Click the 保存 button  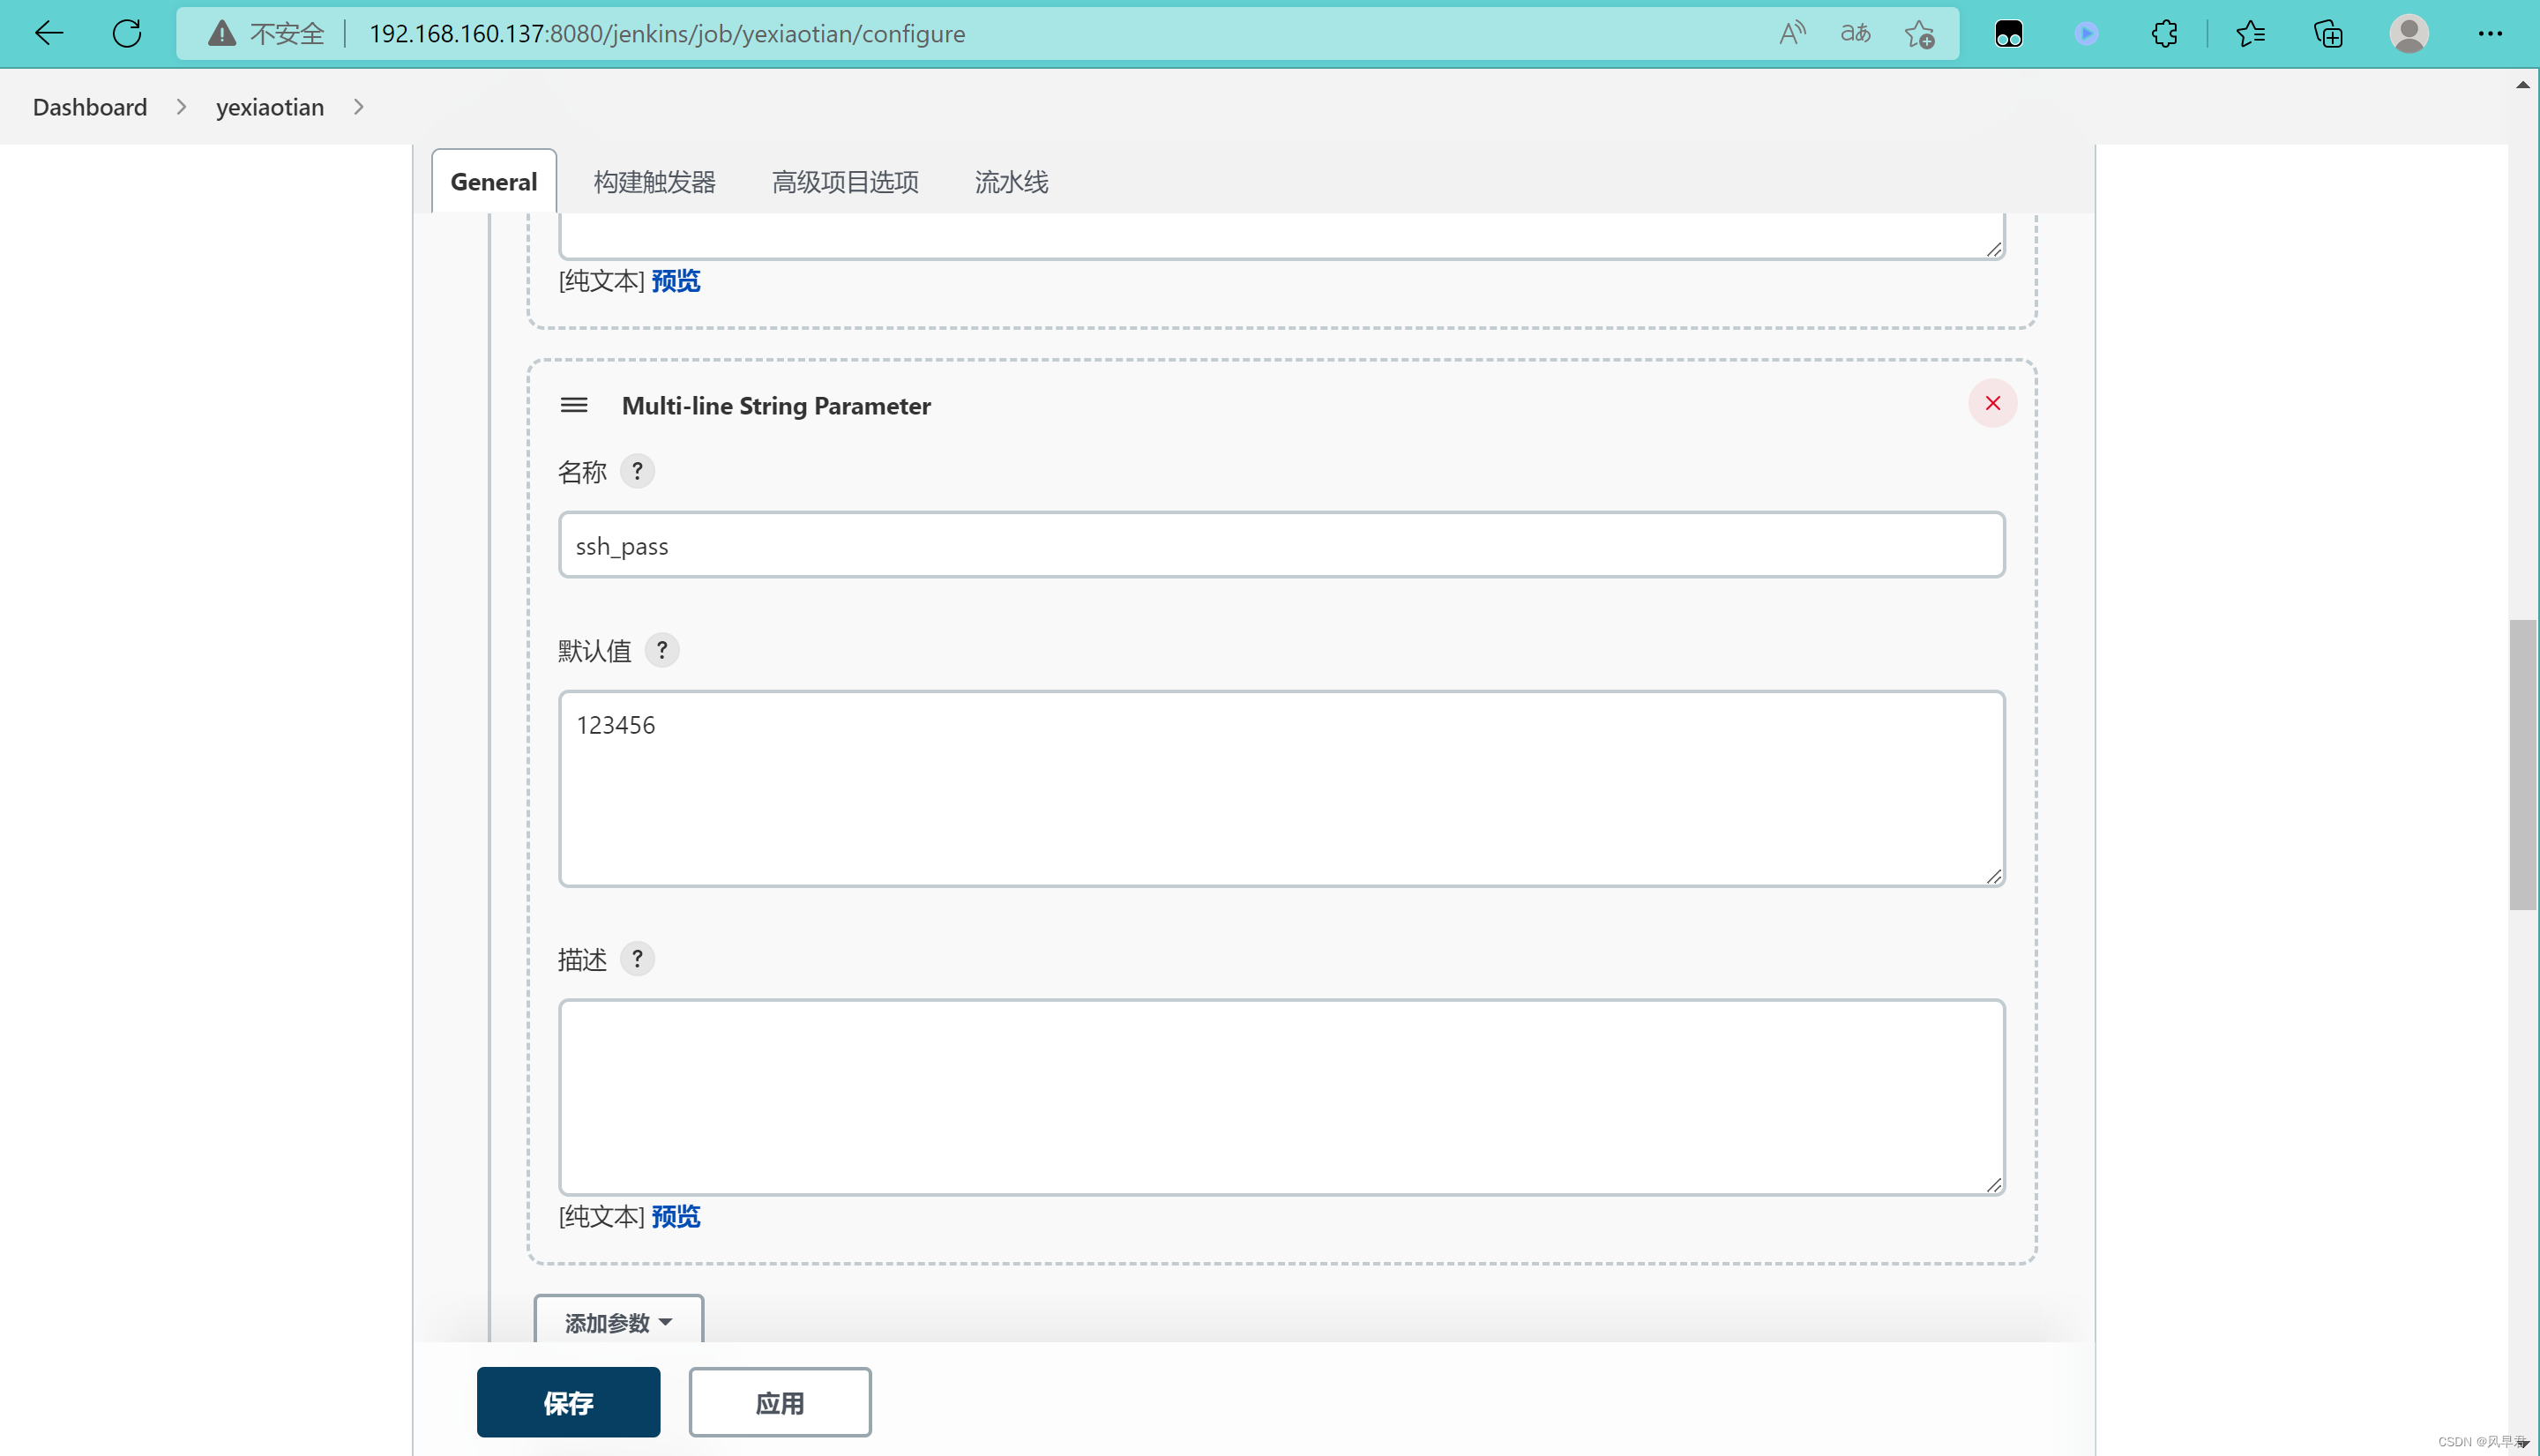(x=568, y=1402)
